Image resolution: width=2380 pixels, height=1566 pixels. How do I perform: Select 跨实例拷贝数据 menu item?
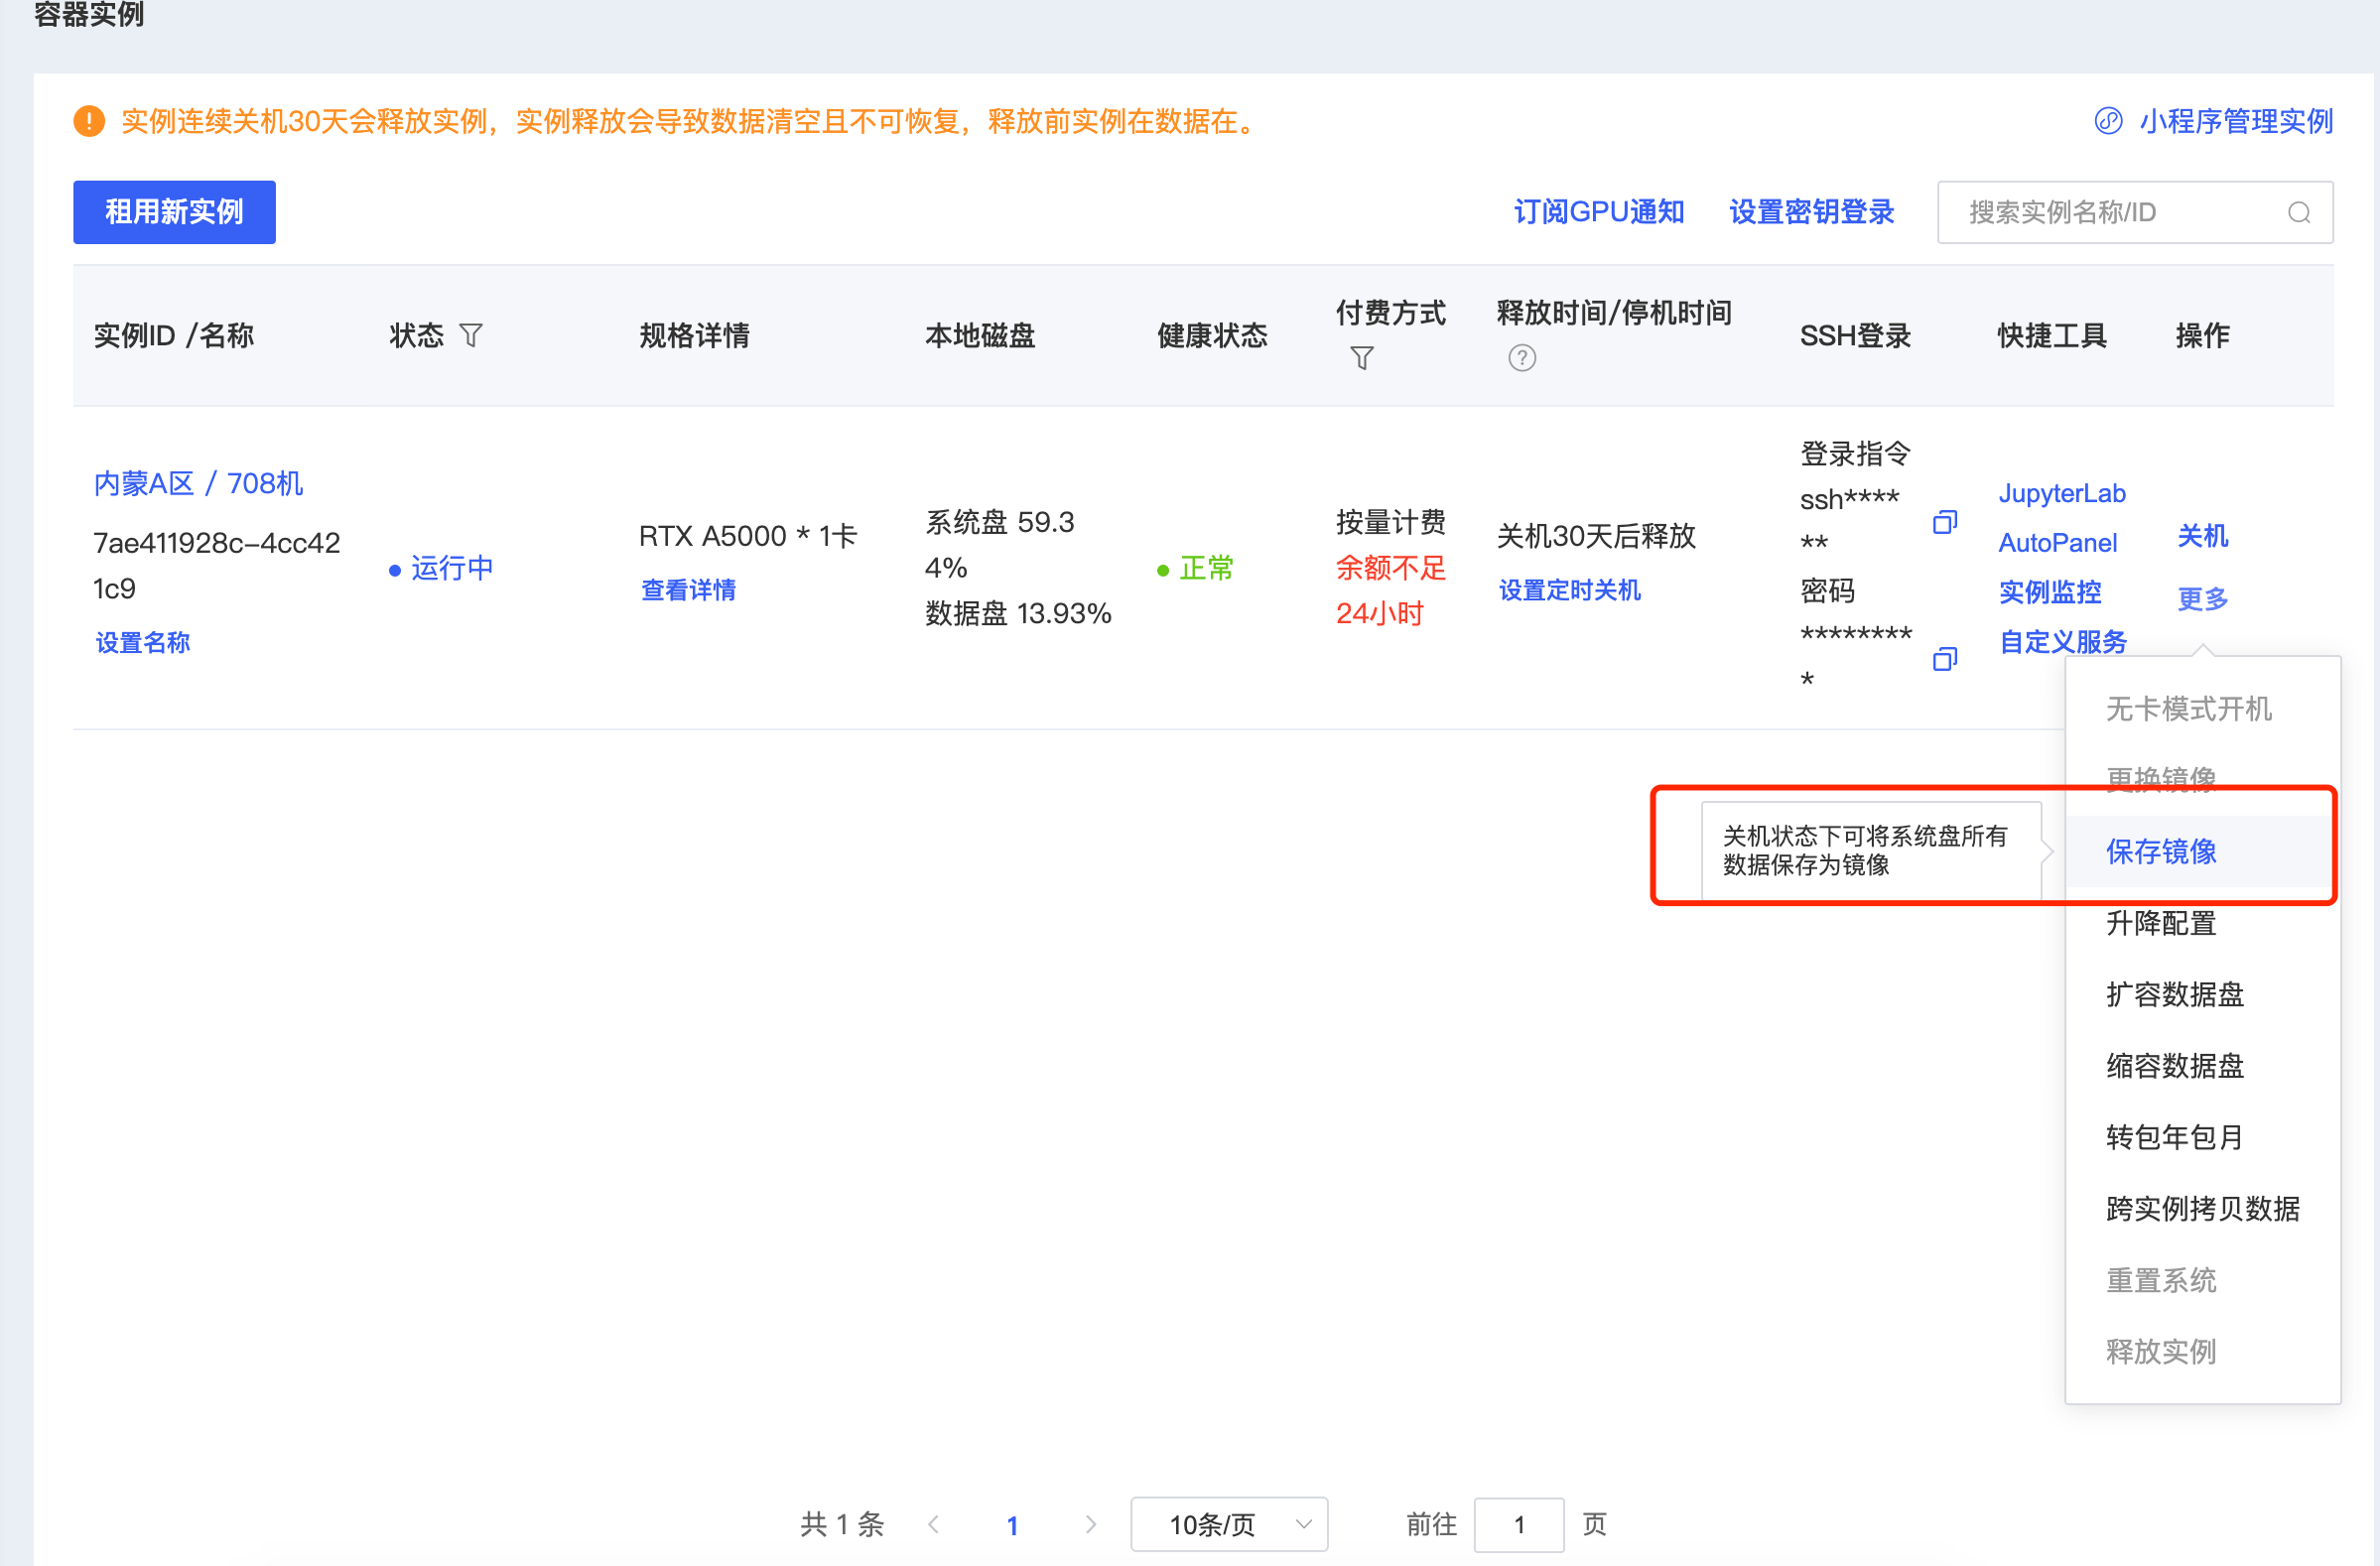point(2202,1208)
